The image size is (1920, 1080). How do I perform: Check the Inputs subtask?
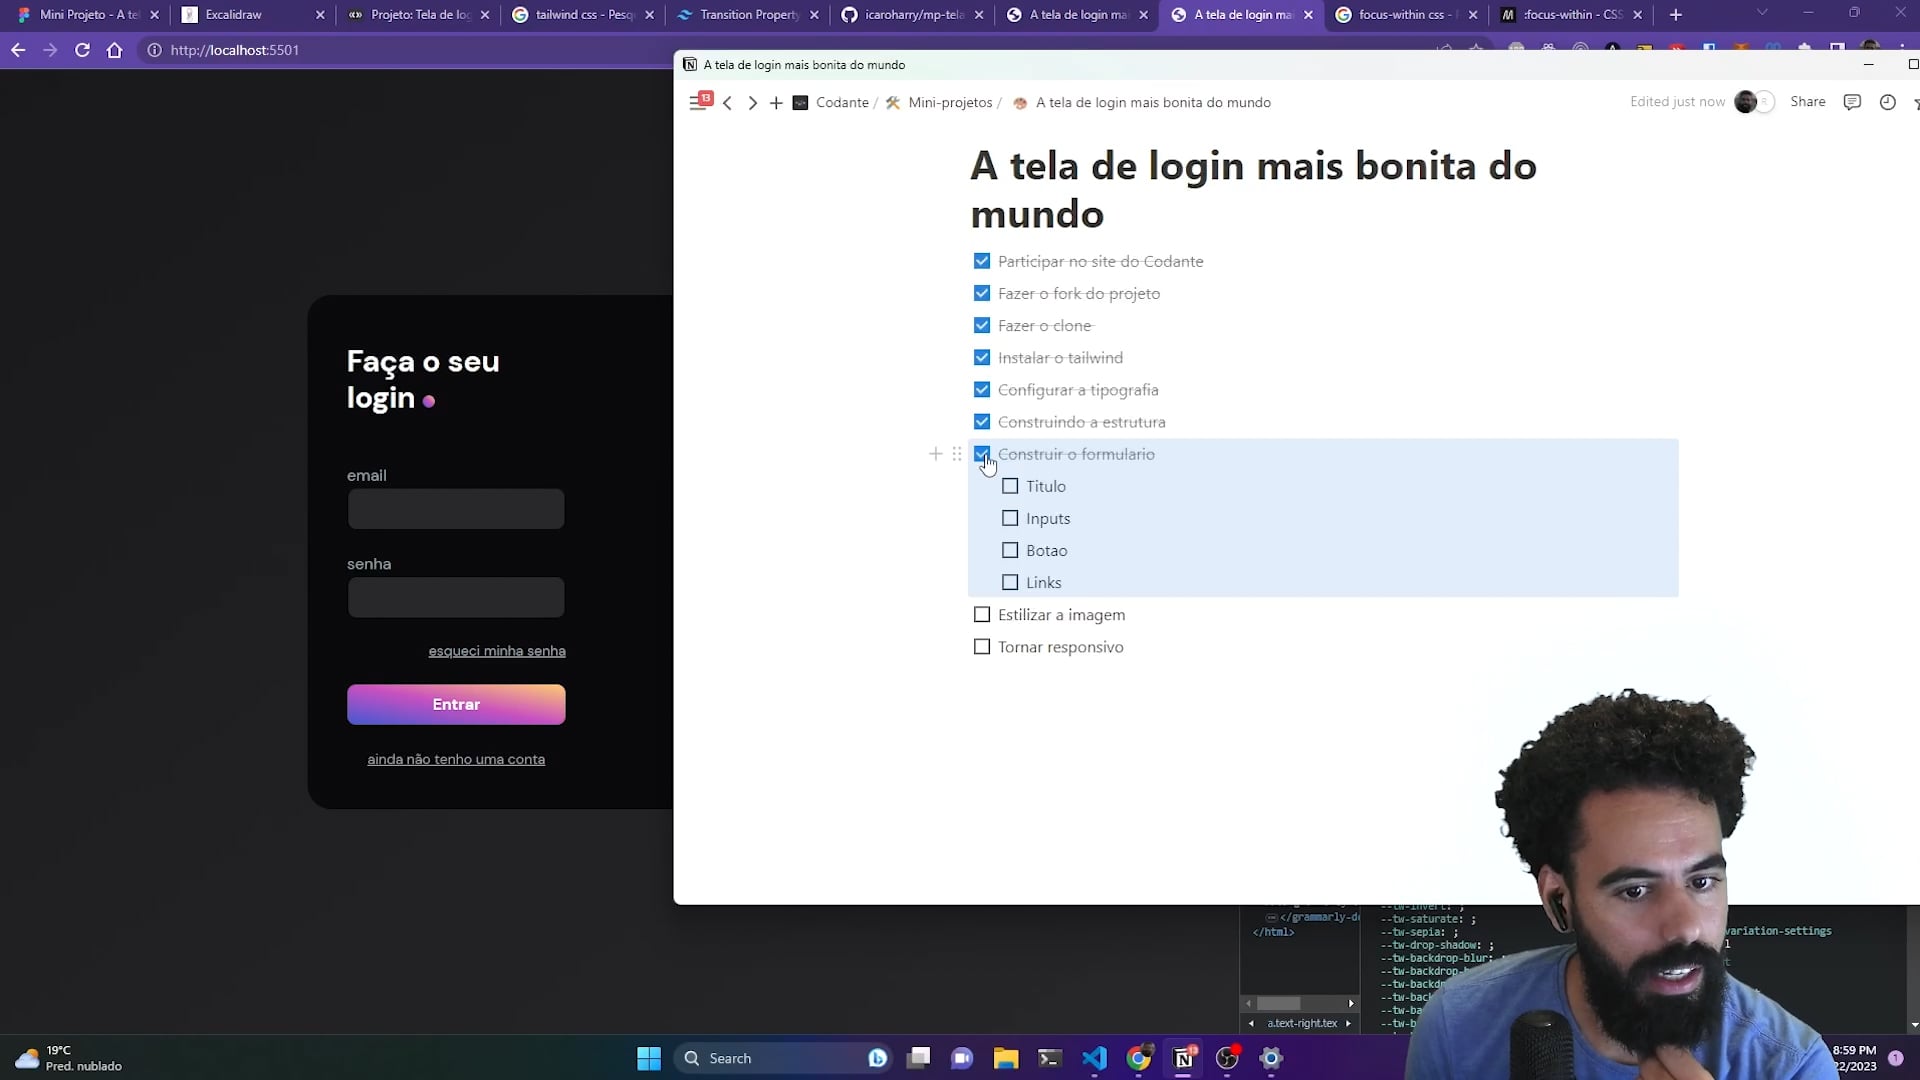coord(1010,518)
